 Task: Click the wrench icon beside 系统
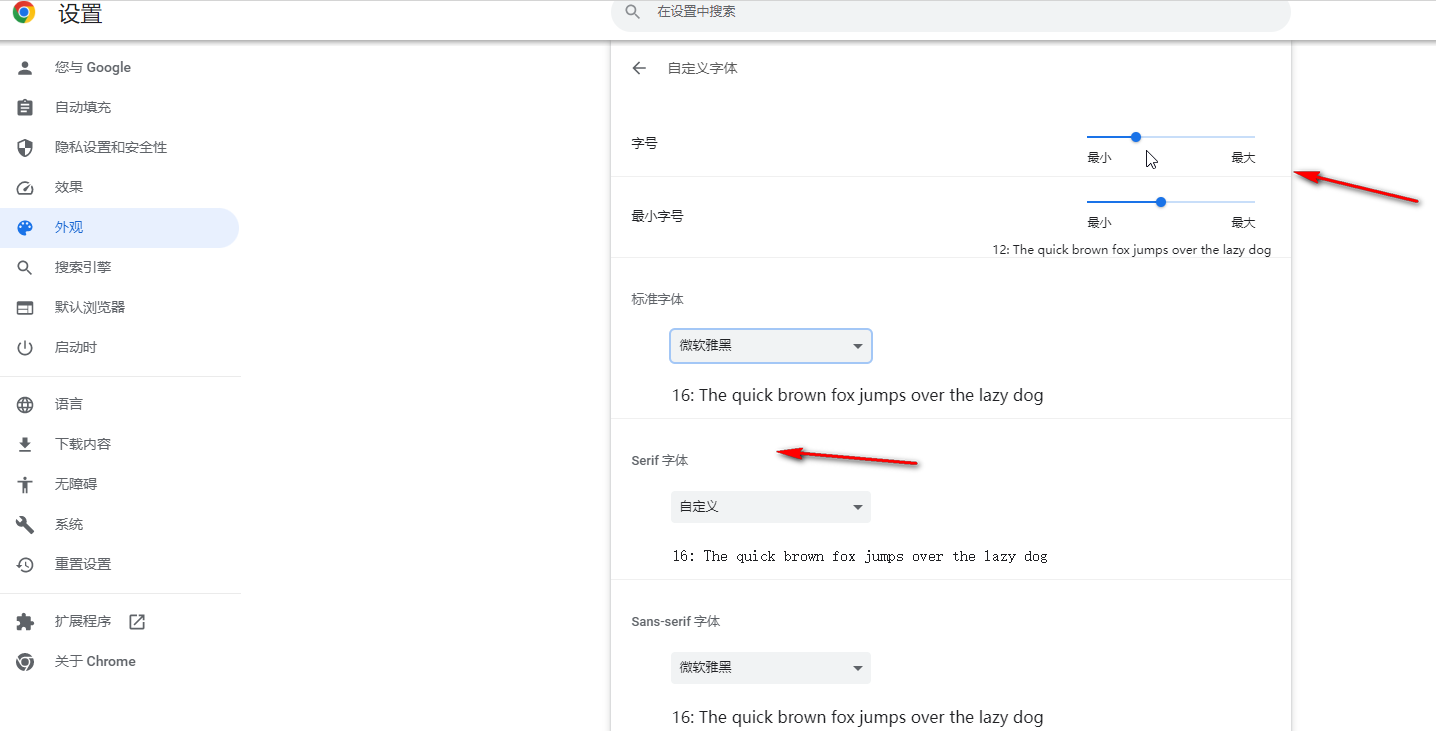pyautogui.click(x=25, y=525)
